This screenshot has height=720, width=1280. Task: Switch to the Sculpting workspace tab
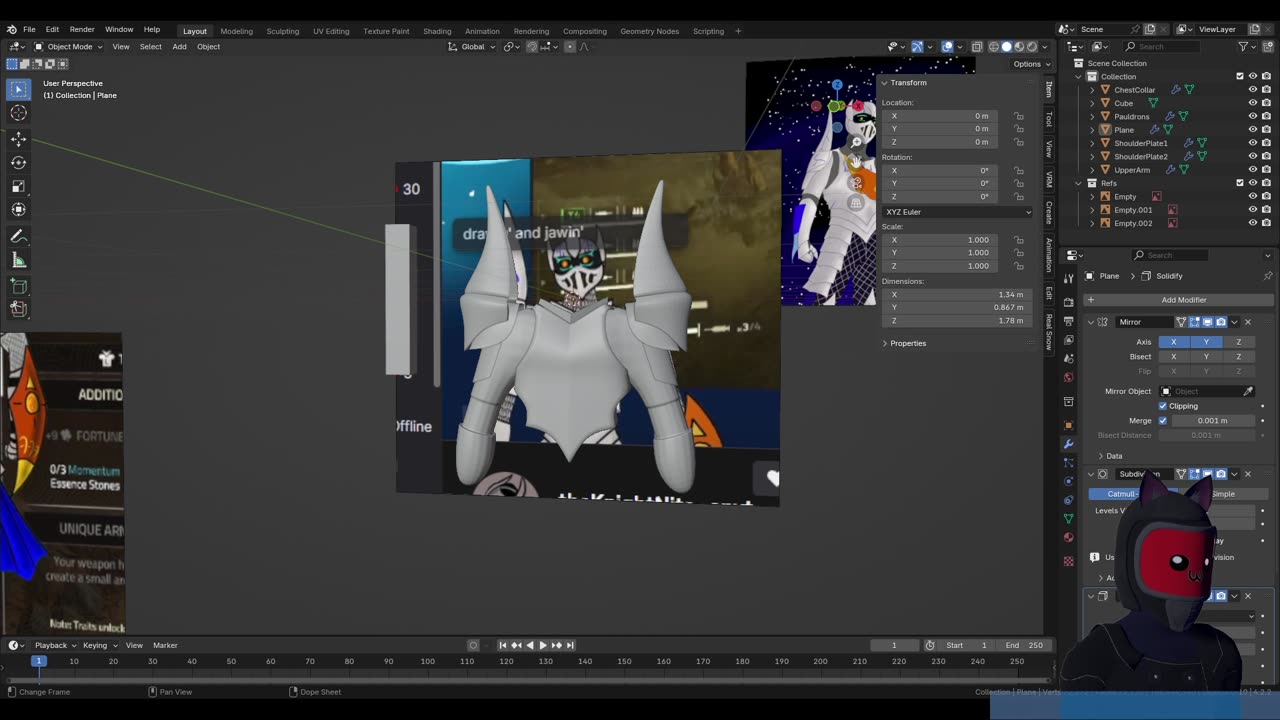pyautogui.click(x=282, y=31)
